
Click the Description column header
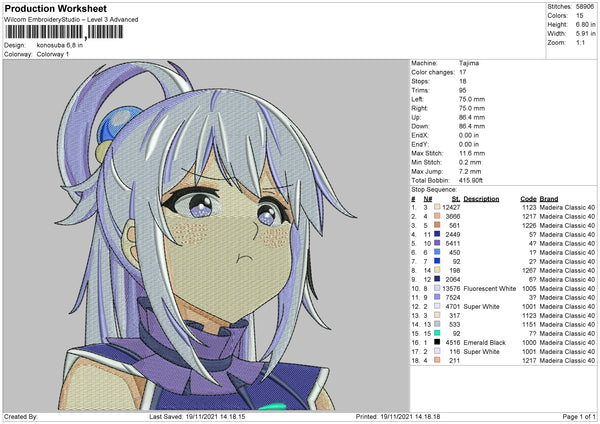(481, 199)
